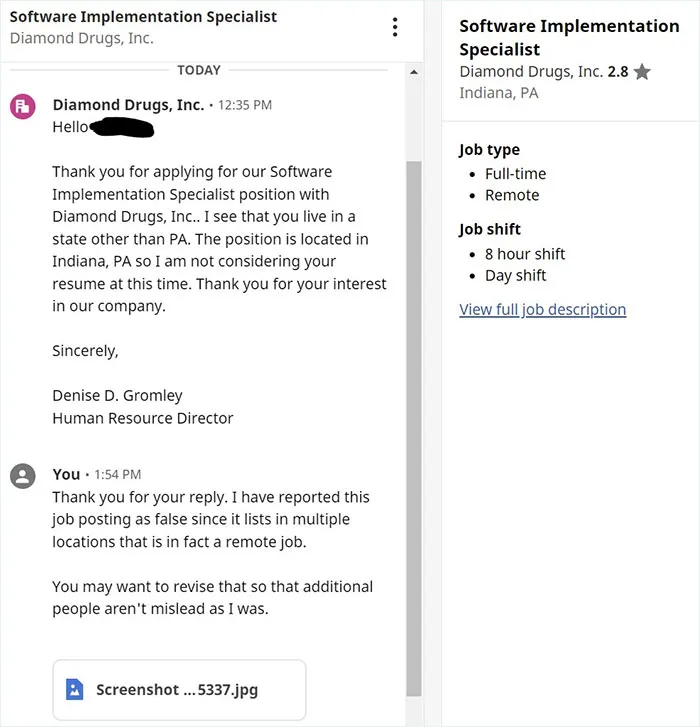
Task: Click the job title in the conversation header
Action: (143, 17)
